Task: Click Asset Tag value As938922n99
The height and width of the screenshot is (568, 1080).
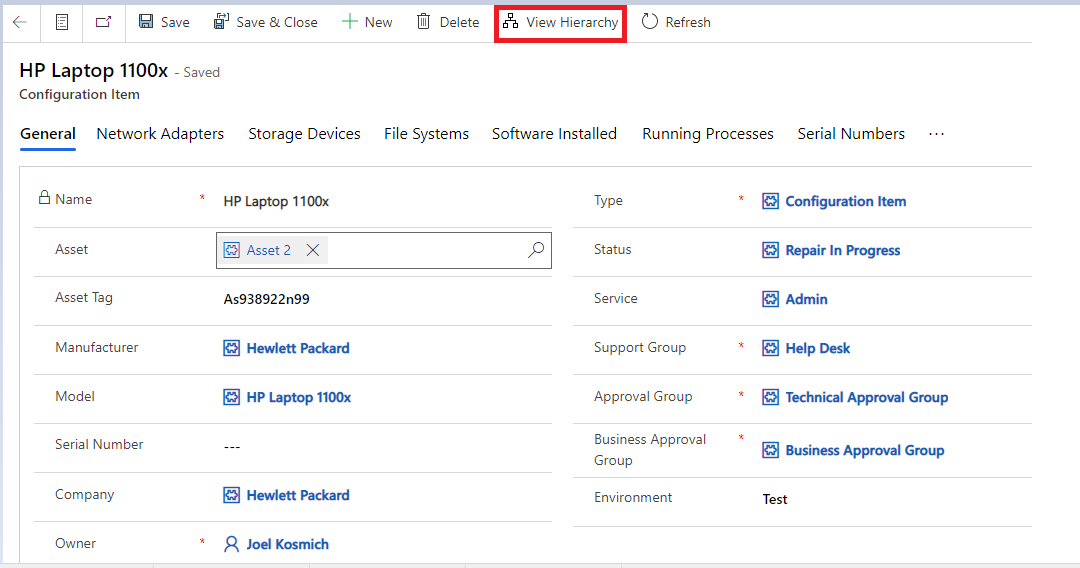Action: [267, 299]
